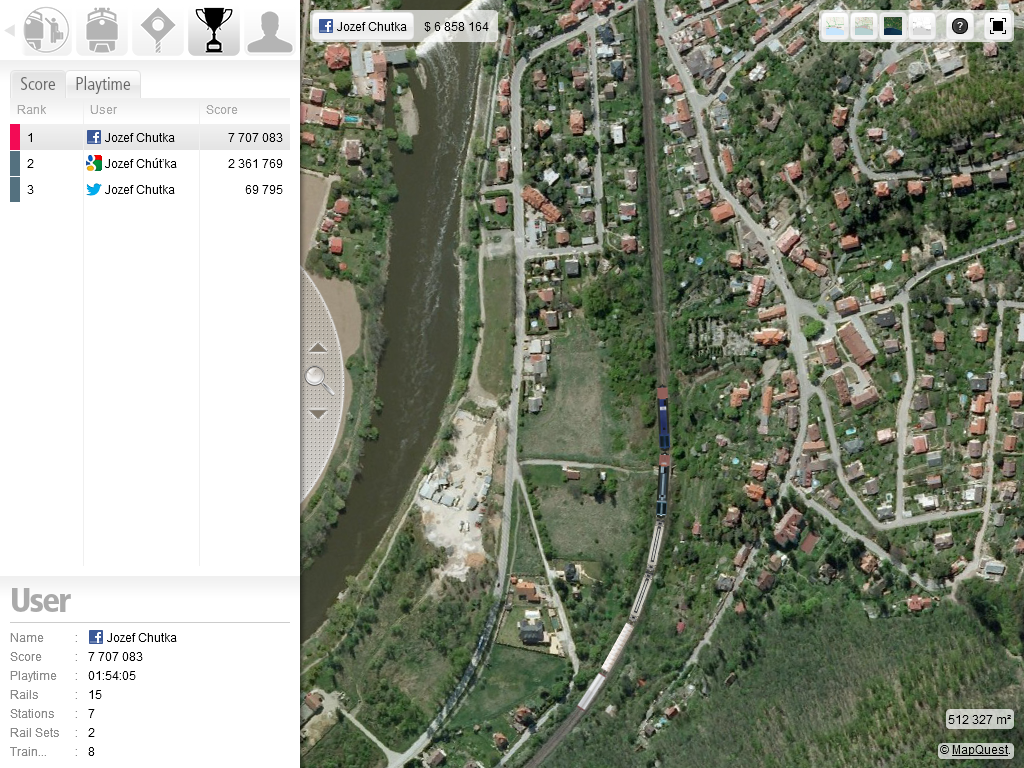The width and height of the screenshot is (1024, 768).
Task: Collapse the left side panel arrow
Action: [10, 30]
